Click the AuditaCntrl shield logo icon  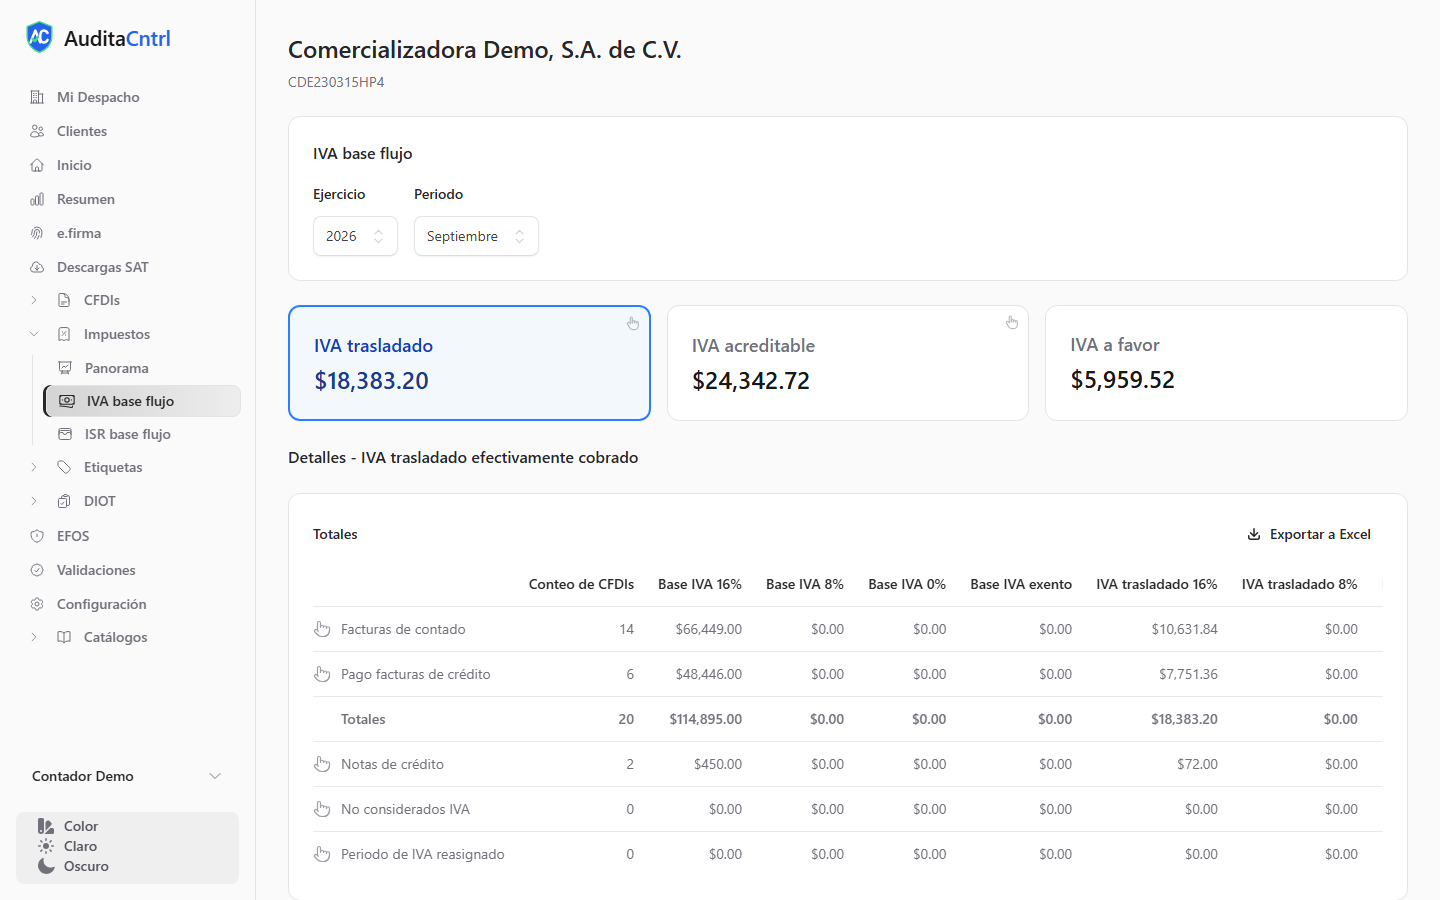coord(39,37)
